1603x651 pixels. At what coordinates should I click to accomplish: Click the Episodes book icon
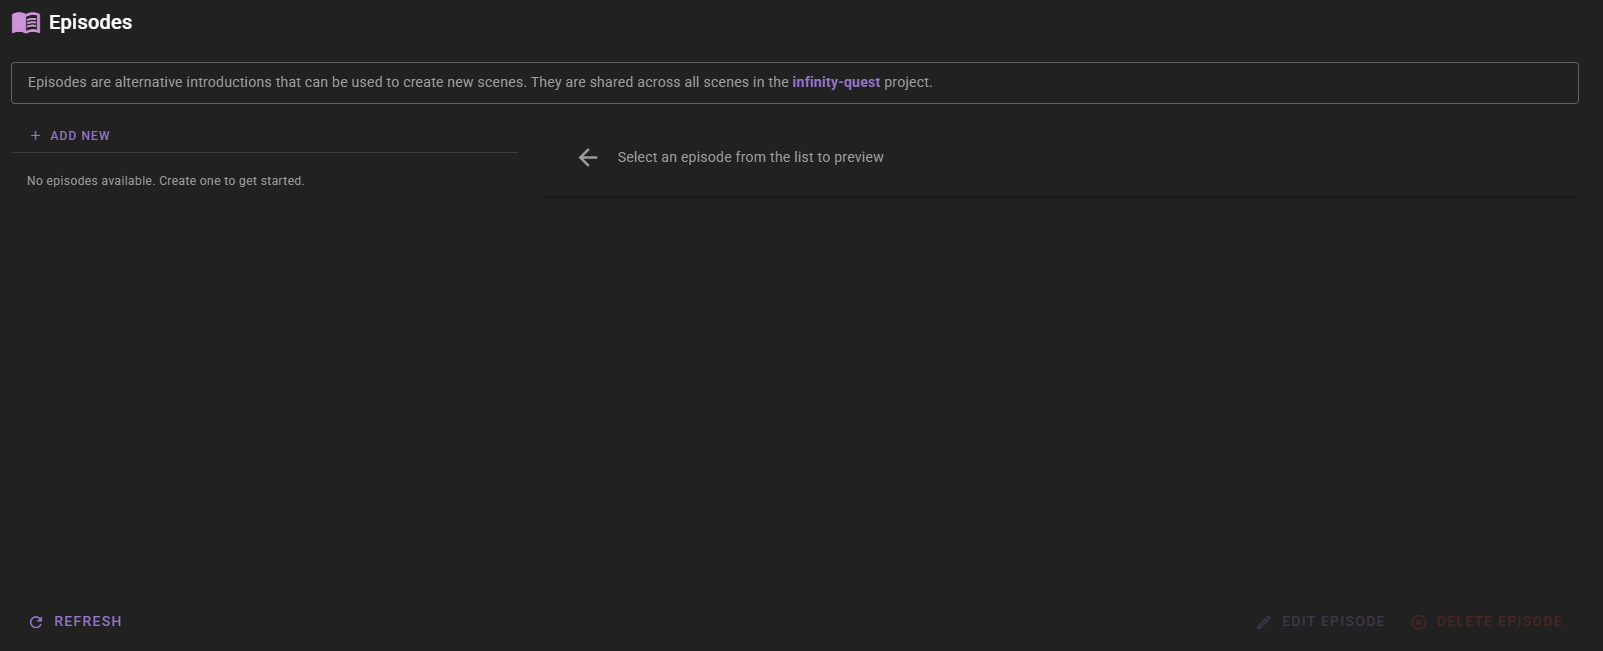[x=26, y=22]
